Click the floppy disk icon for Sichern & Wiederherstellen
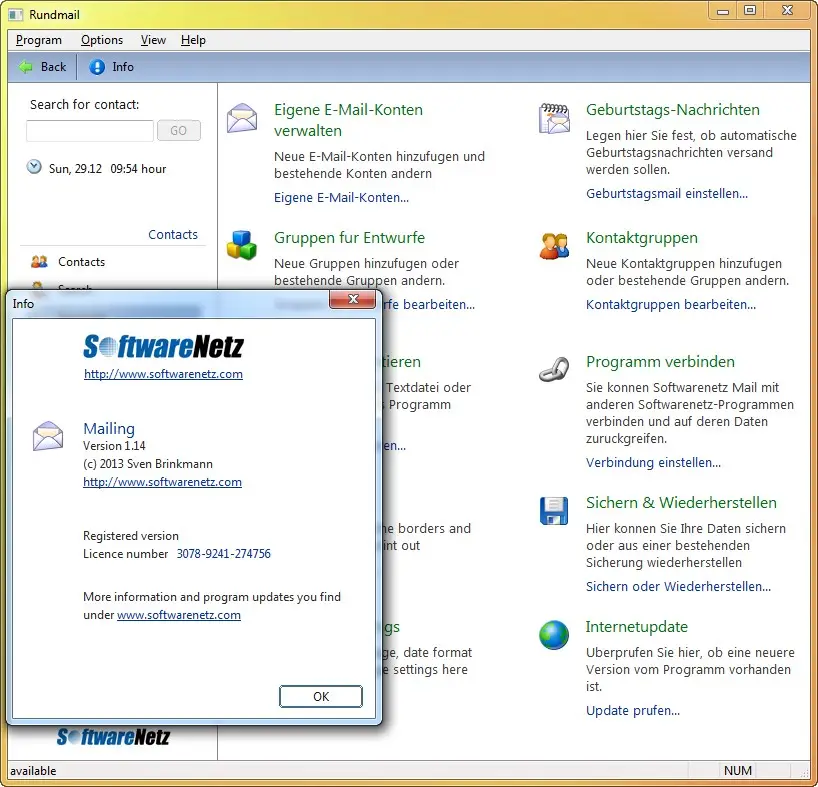This screenshot has width=818, height=787. (x=554, y=511)
